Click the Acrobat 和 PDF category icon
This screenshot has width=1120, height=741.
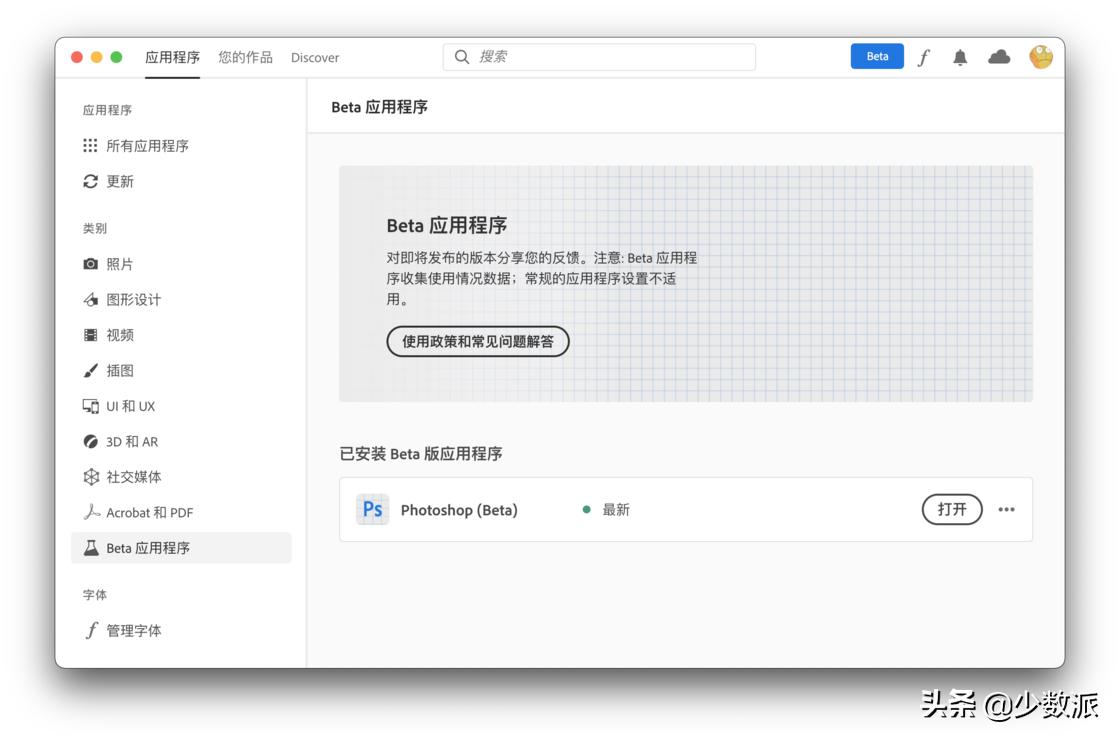pos(91,512)
